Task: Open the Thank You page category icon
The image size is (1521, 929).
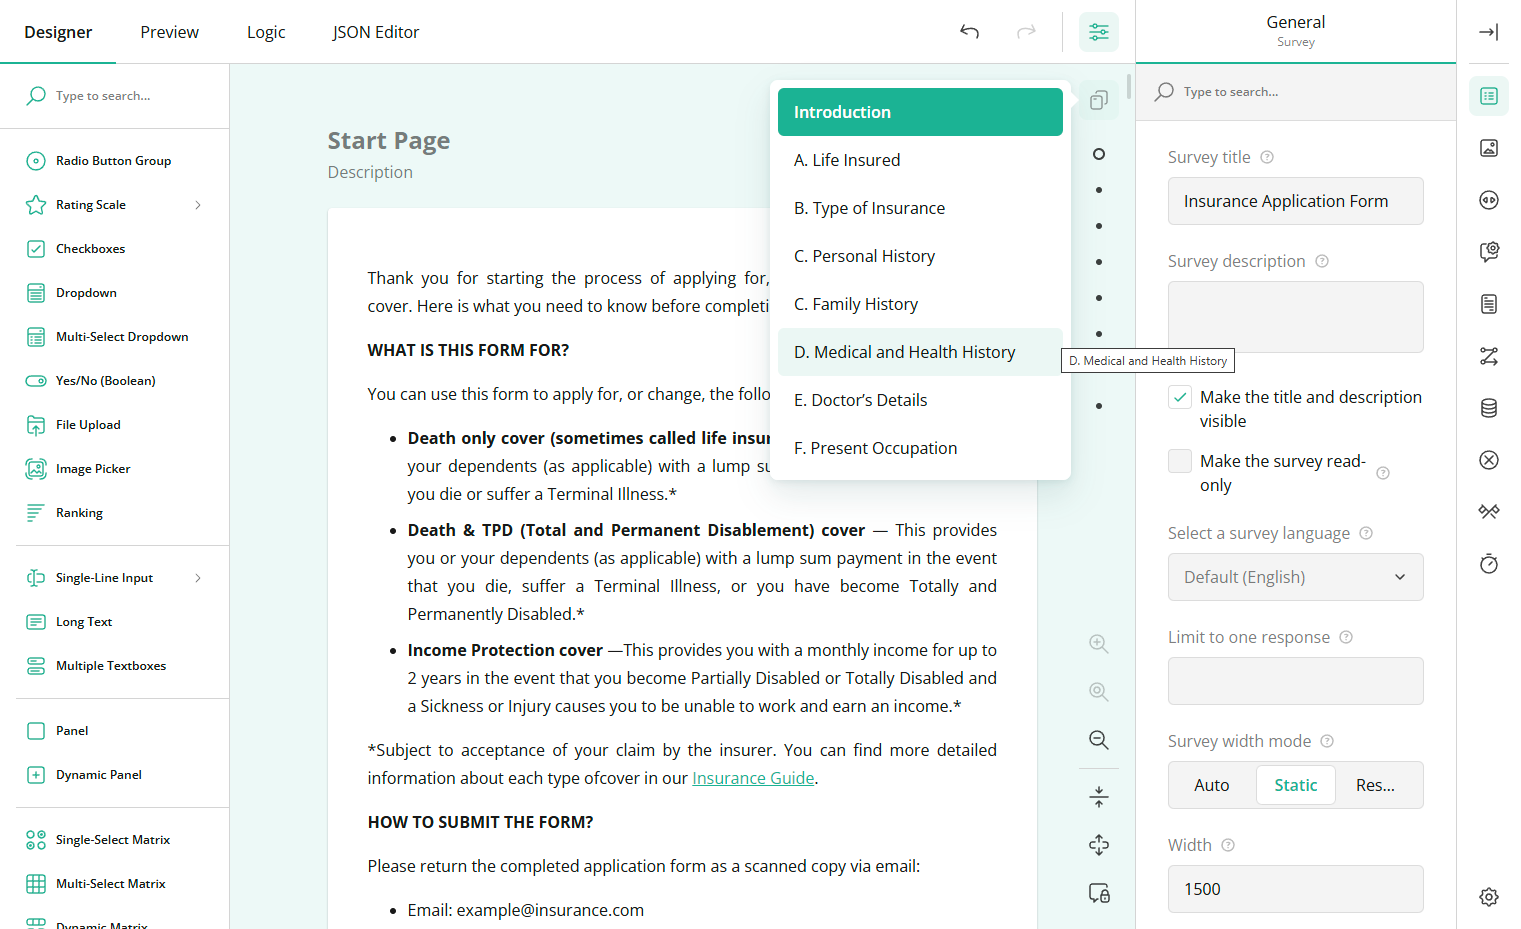Action: click(1489, 512)
